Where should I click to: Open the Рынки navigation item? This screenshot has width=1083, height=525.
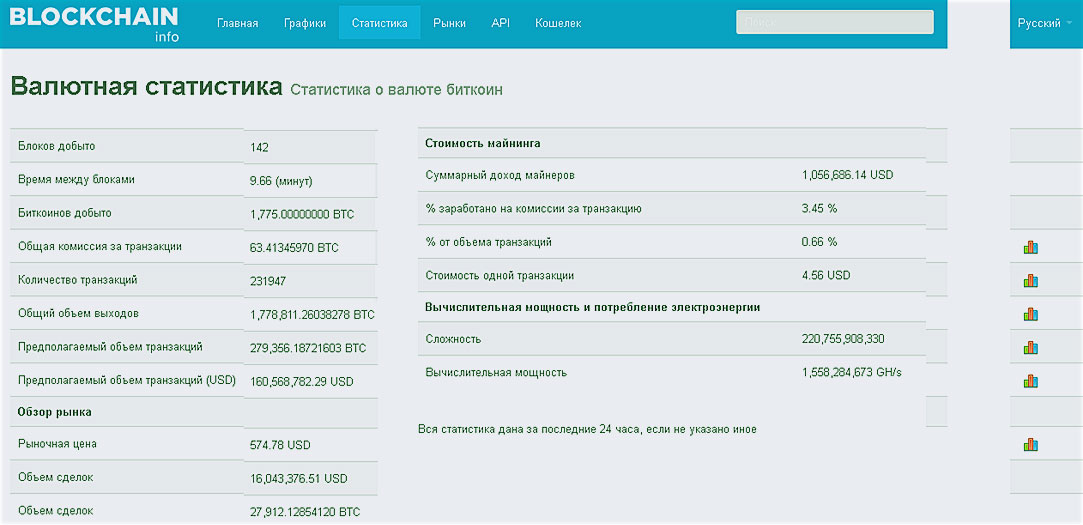[449, 23]
